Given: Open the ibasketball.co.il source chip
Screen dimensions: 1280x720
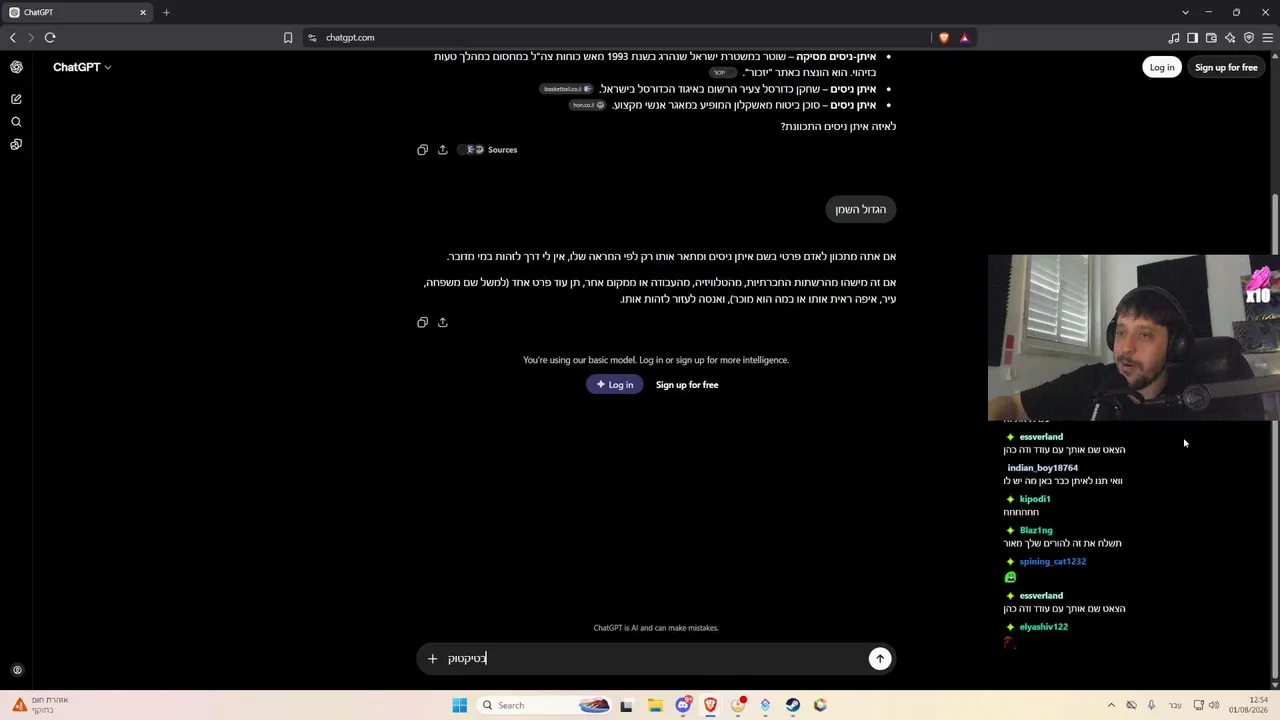Looking at the screenshot, I should pyautogui.click(x=567, y=89).
